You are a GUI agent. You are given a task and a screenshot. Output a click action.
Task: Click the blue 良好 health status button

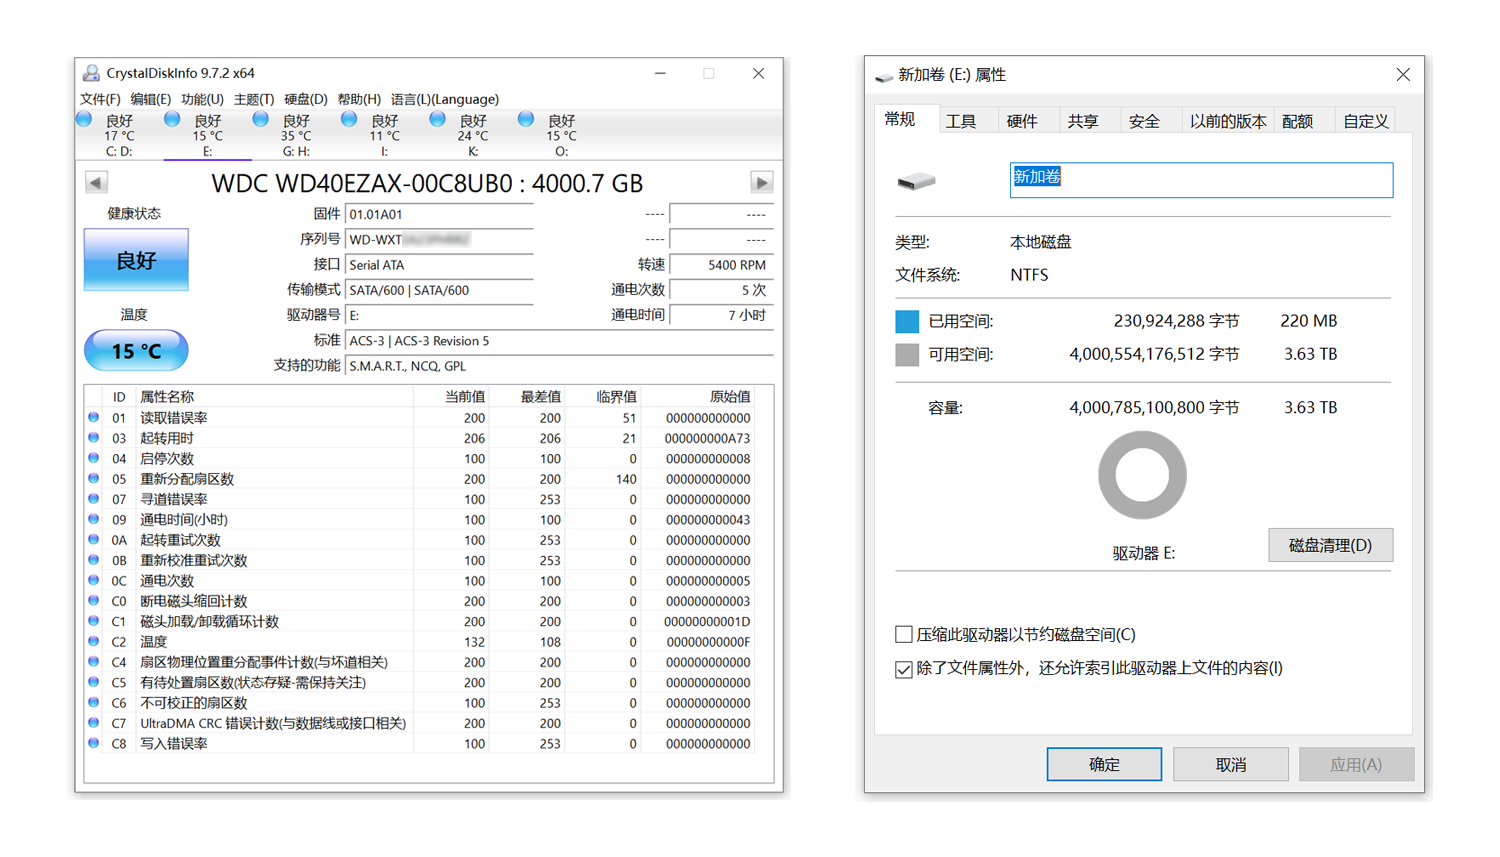coord(136,260)
